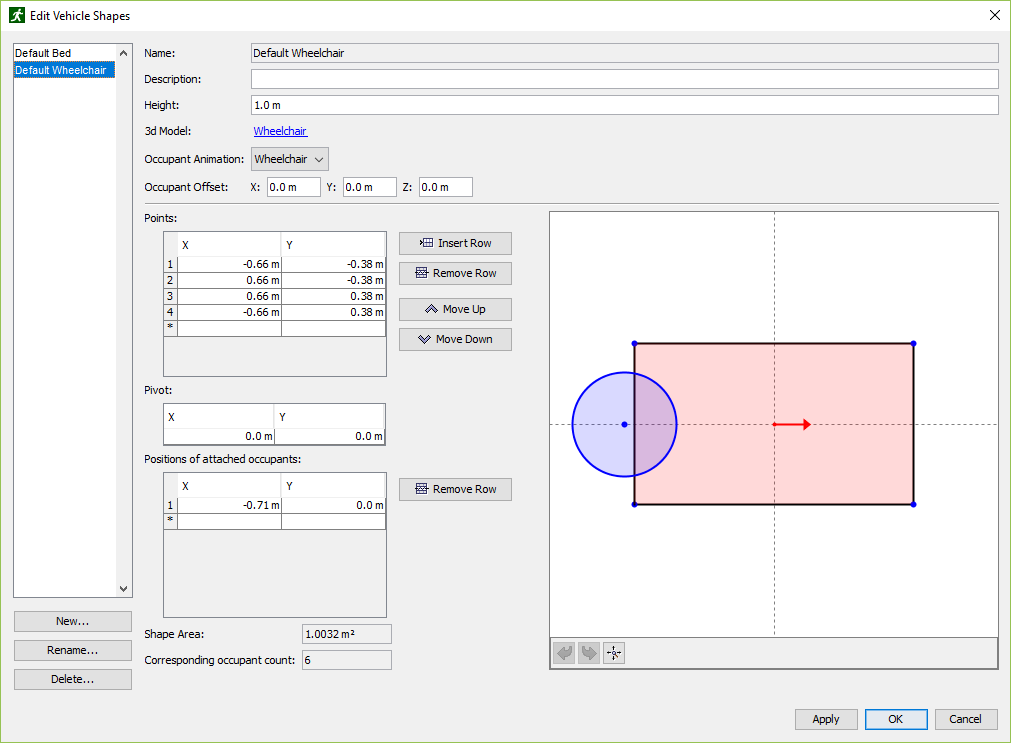Click the New... shape button

pos(73,622)
